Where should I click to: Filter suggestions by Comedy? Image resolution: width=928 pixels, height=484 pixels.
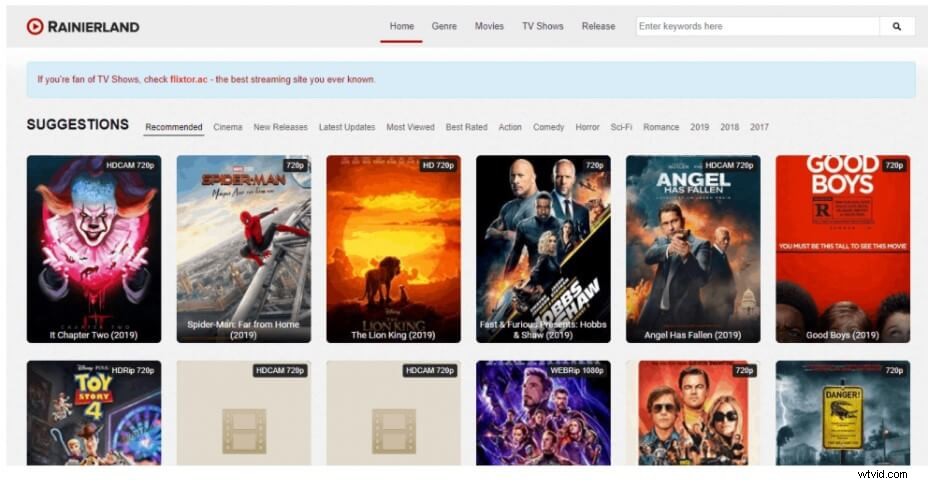[x=549, y=127]
